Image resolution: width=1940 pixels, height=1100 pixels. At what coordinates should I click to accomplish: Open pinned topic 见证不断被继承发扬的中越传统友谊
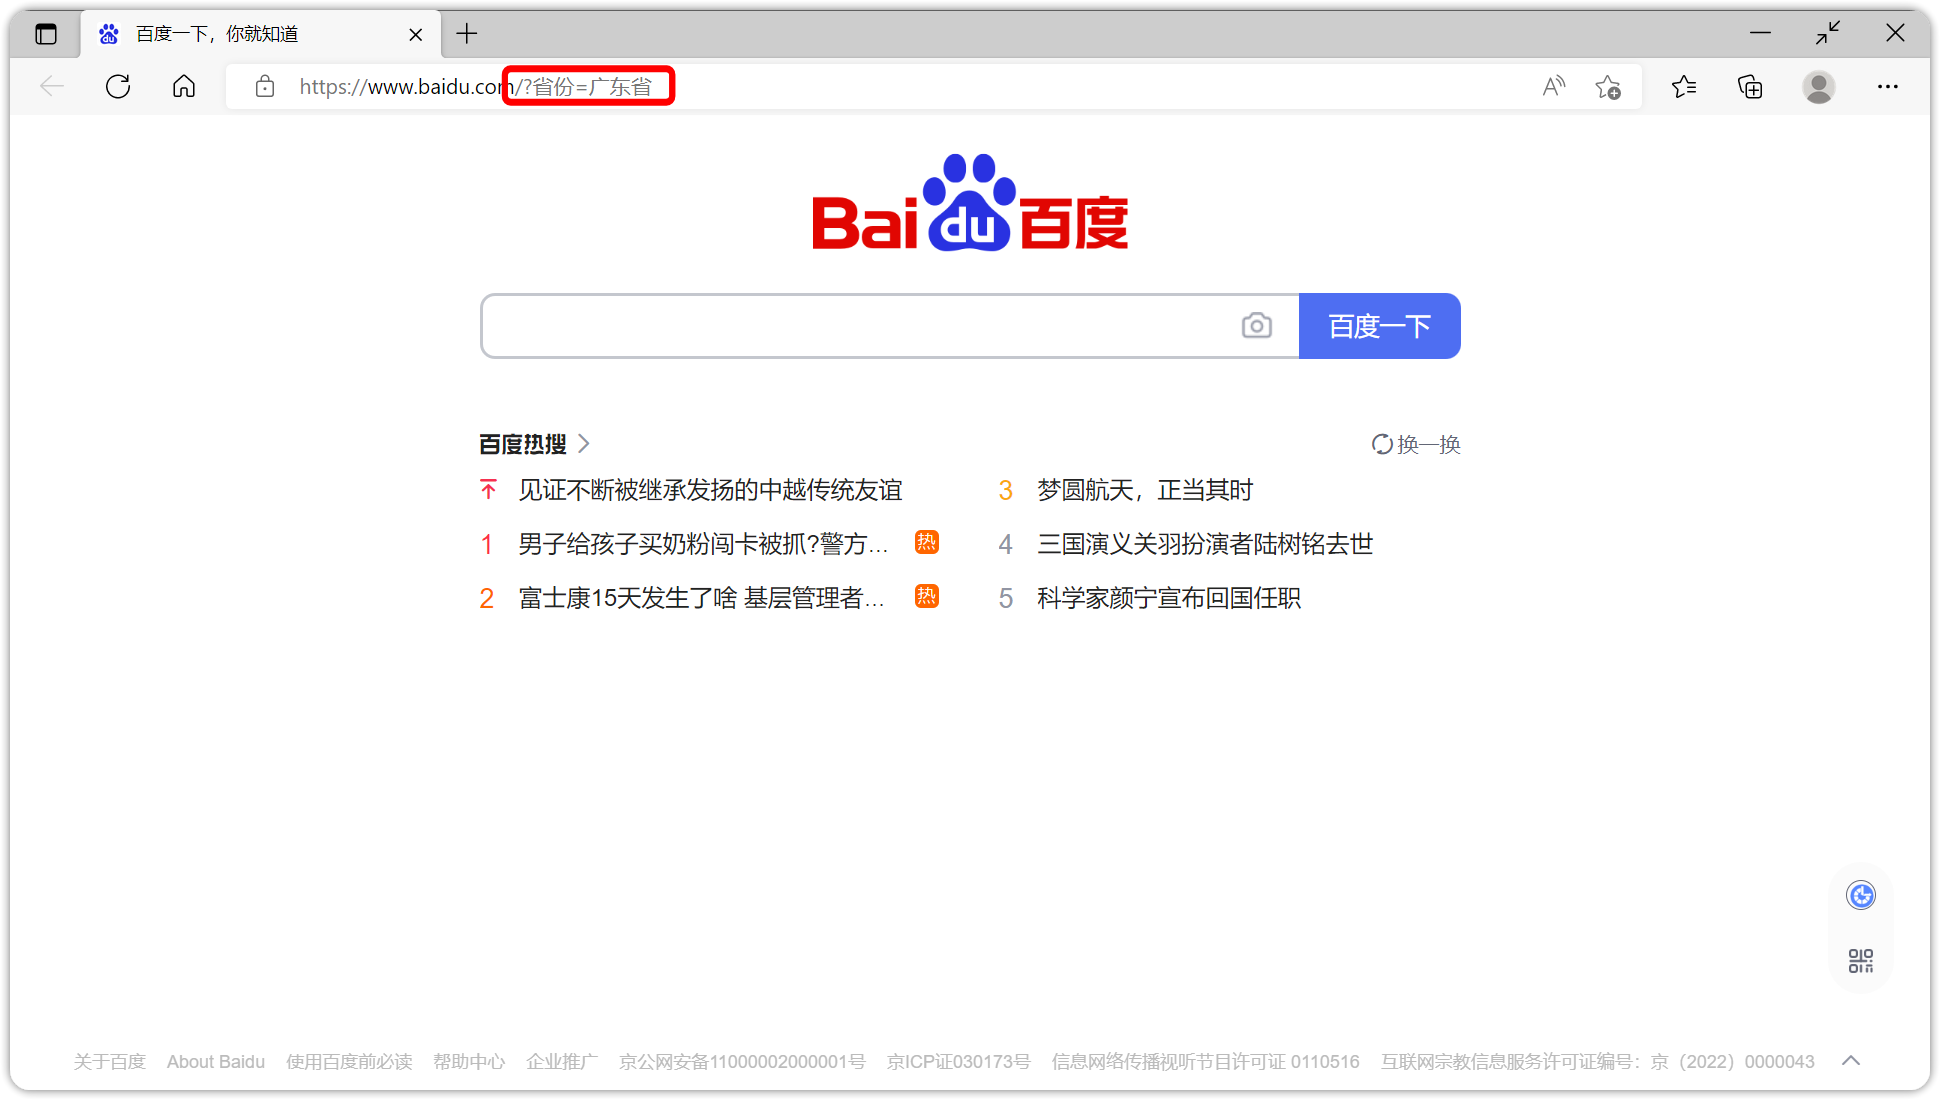click(x=711, y=490)
